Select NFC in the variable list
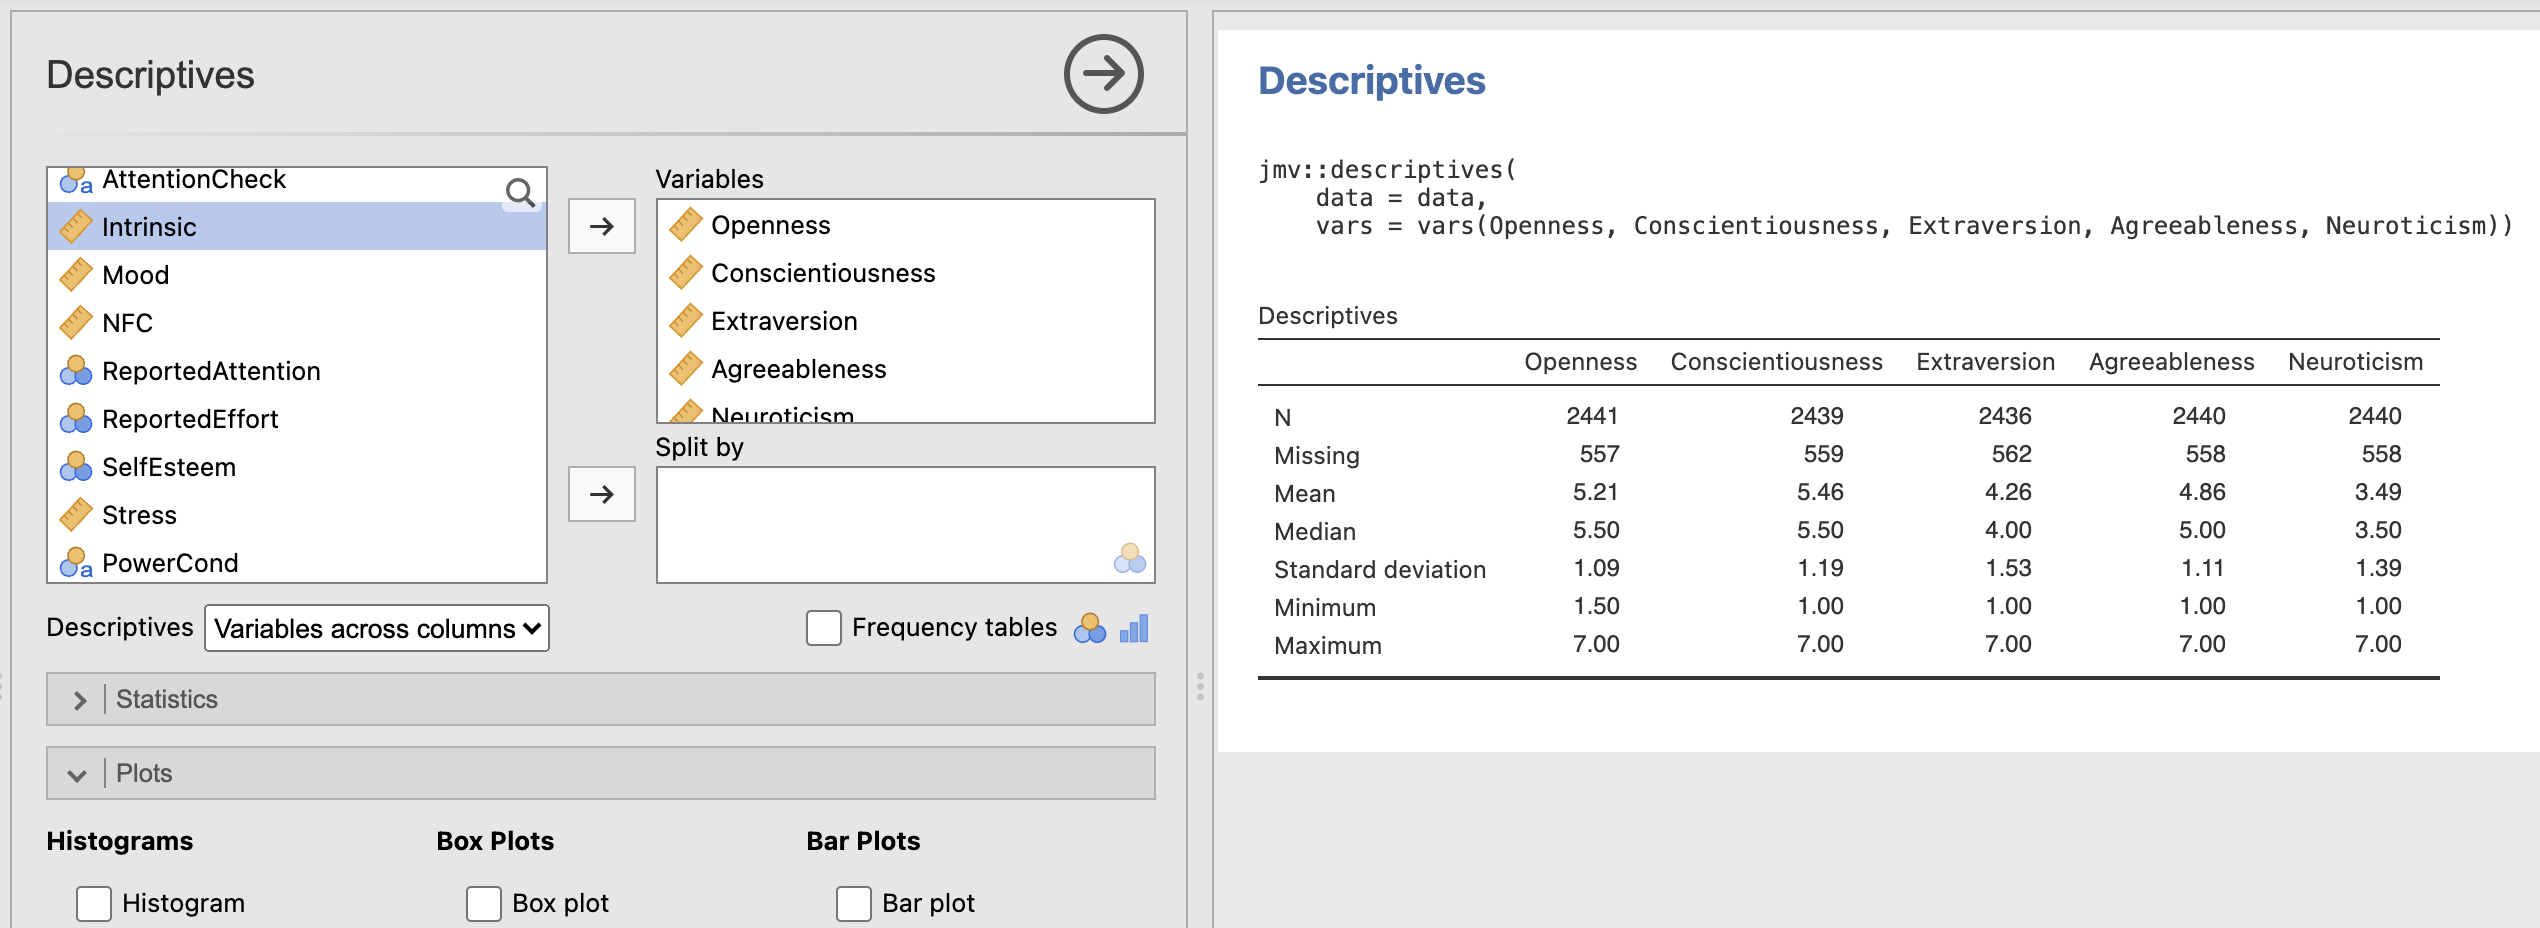2540x928 pixels. point(297,323)
